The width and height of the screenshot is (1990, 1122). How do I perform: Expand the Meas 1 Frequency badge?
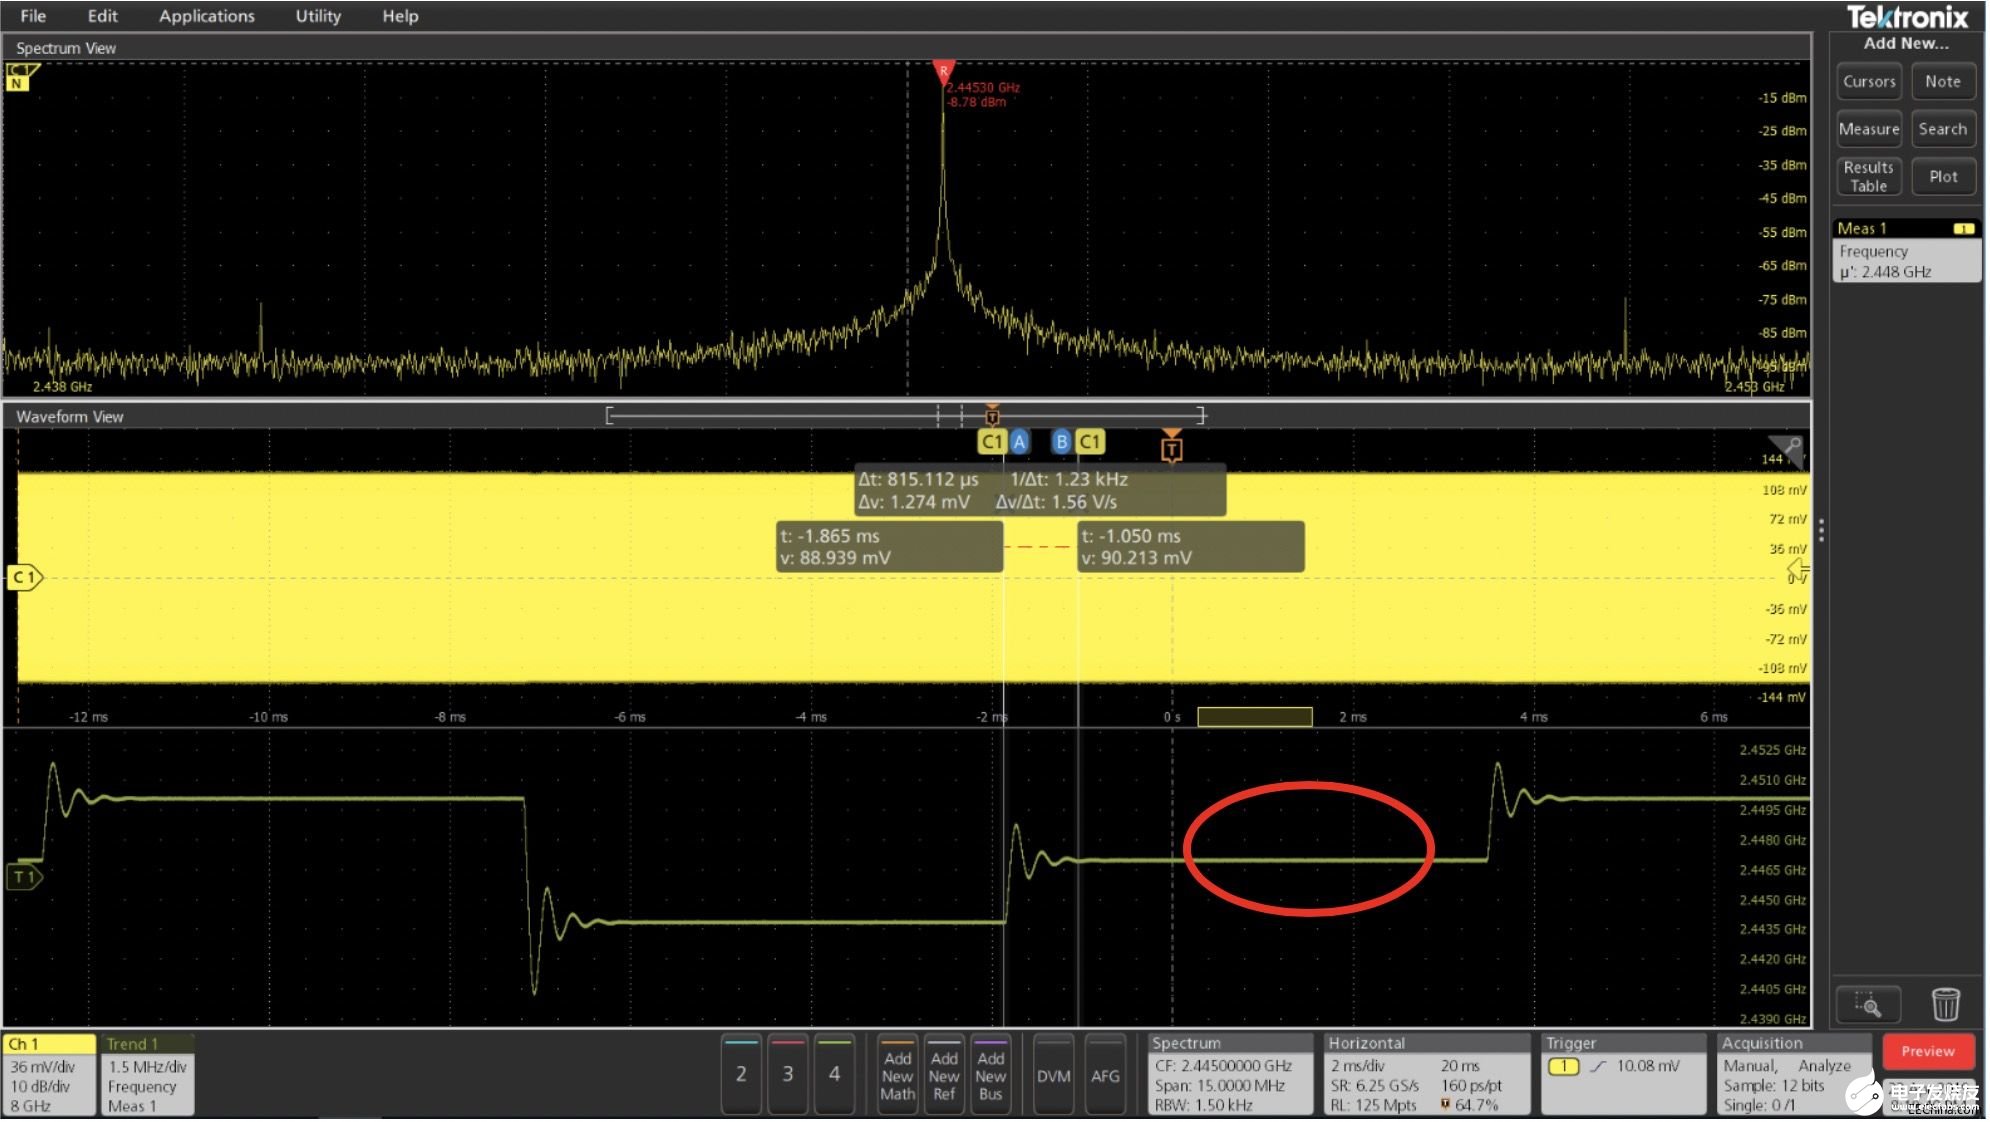[1906, 251]
